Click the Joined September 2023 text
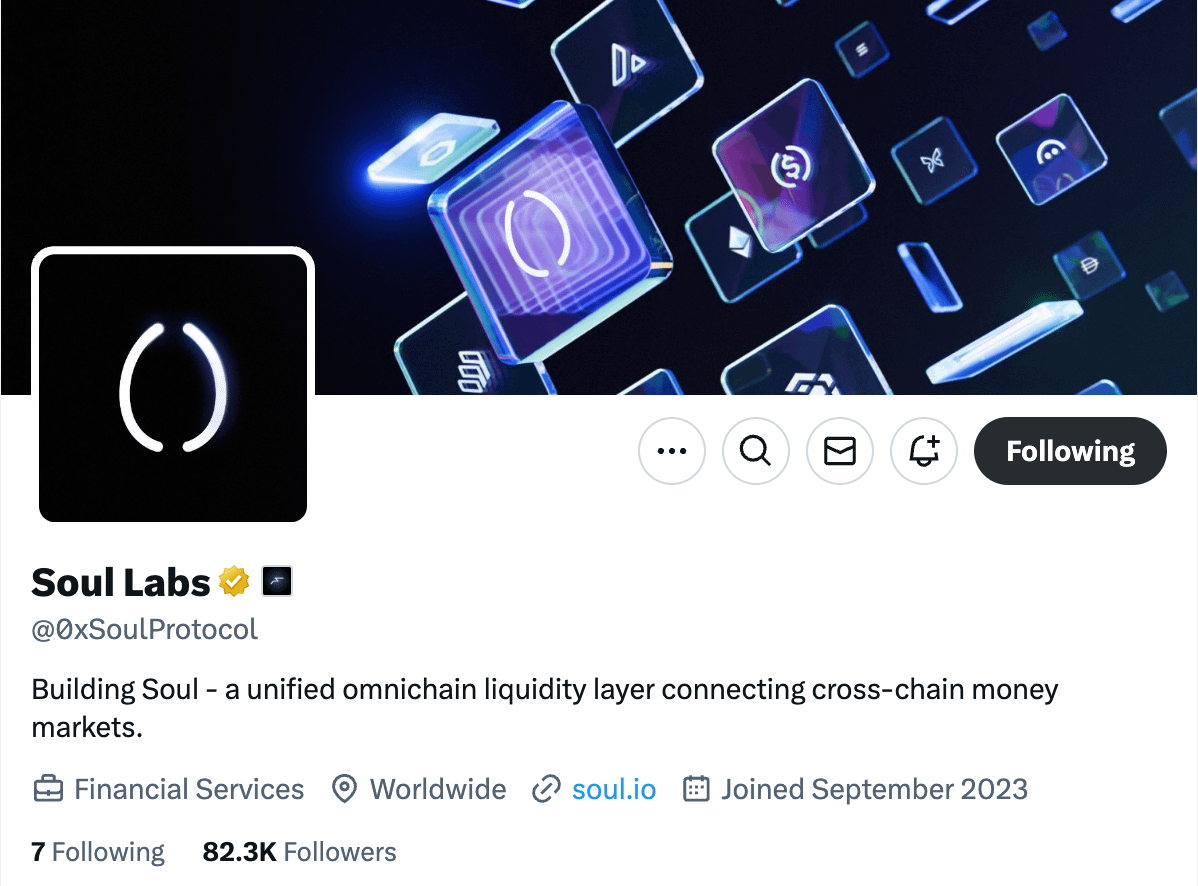This screenshot has width=1198, height=886. coord(875,789)
